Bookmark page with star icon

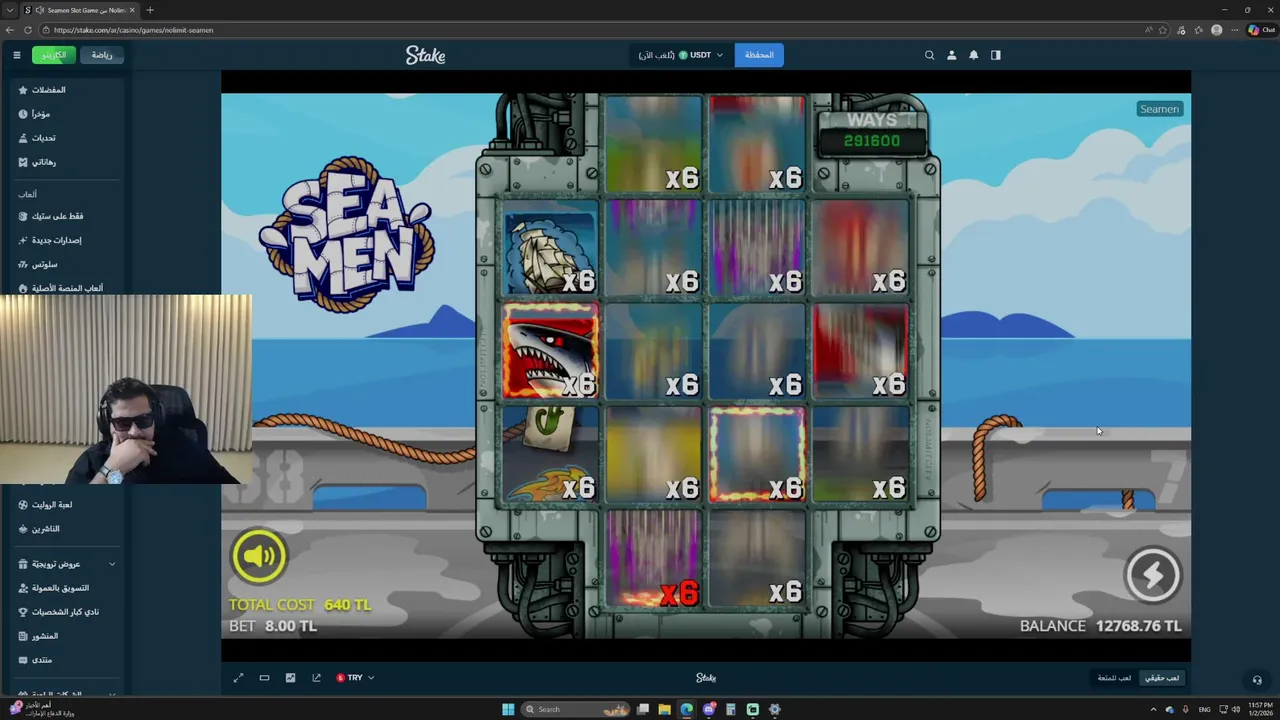(x=1163, y=30)
